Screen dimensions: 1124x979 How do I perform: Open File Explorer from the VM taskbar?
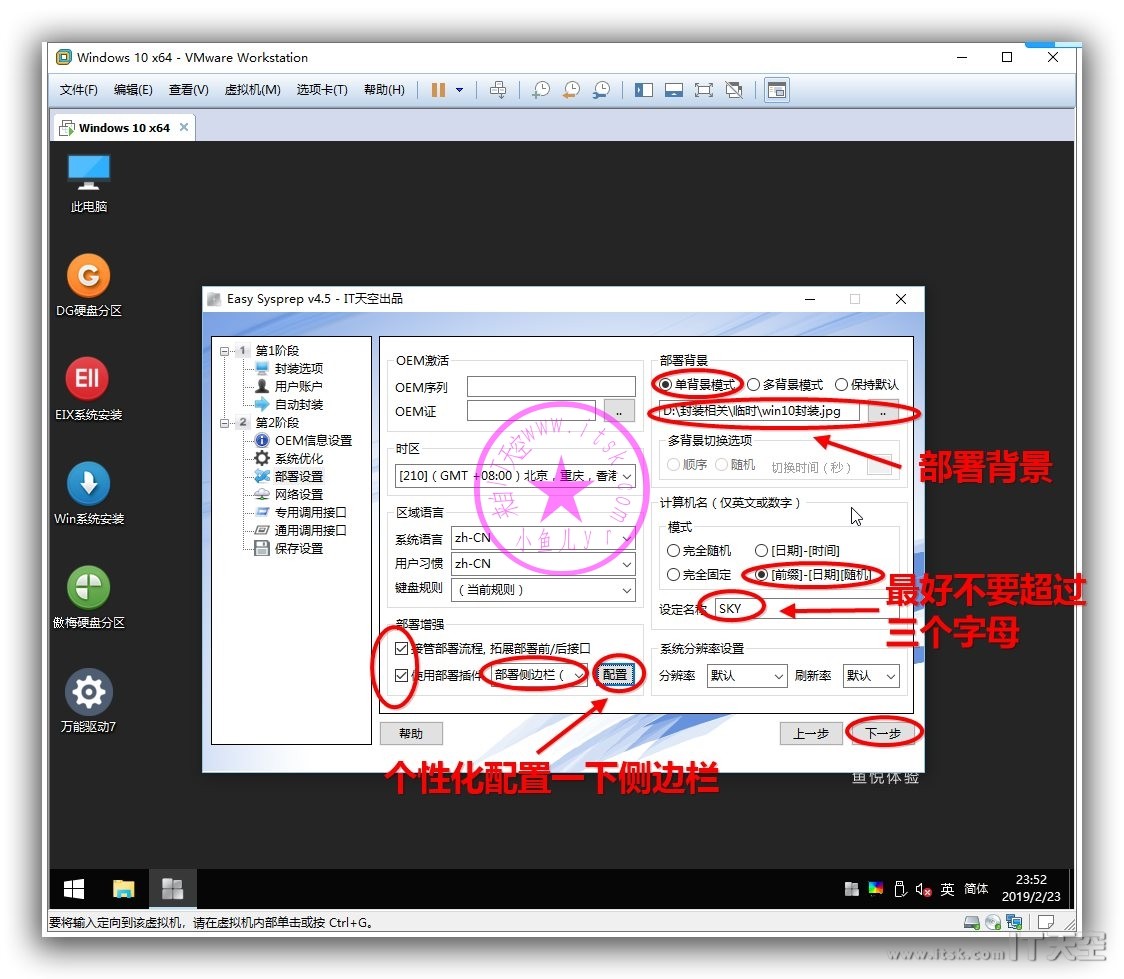click(123, 889)
